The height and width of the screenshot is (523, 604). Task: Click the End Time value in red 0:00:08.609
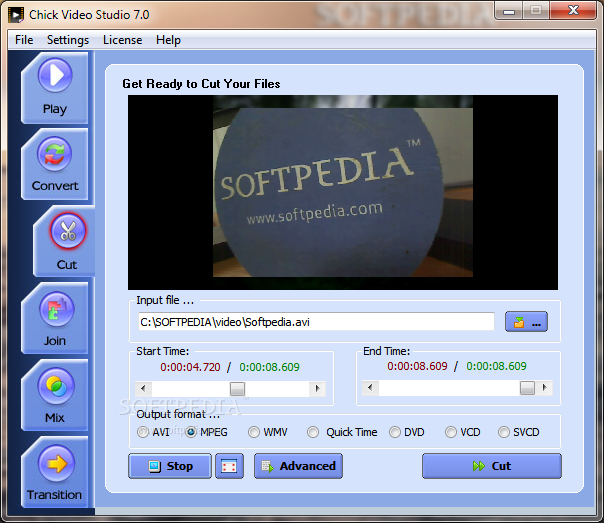coord(418,366)
